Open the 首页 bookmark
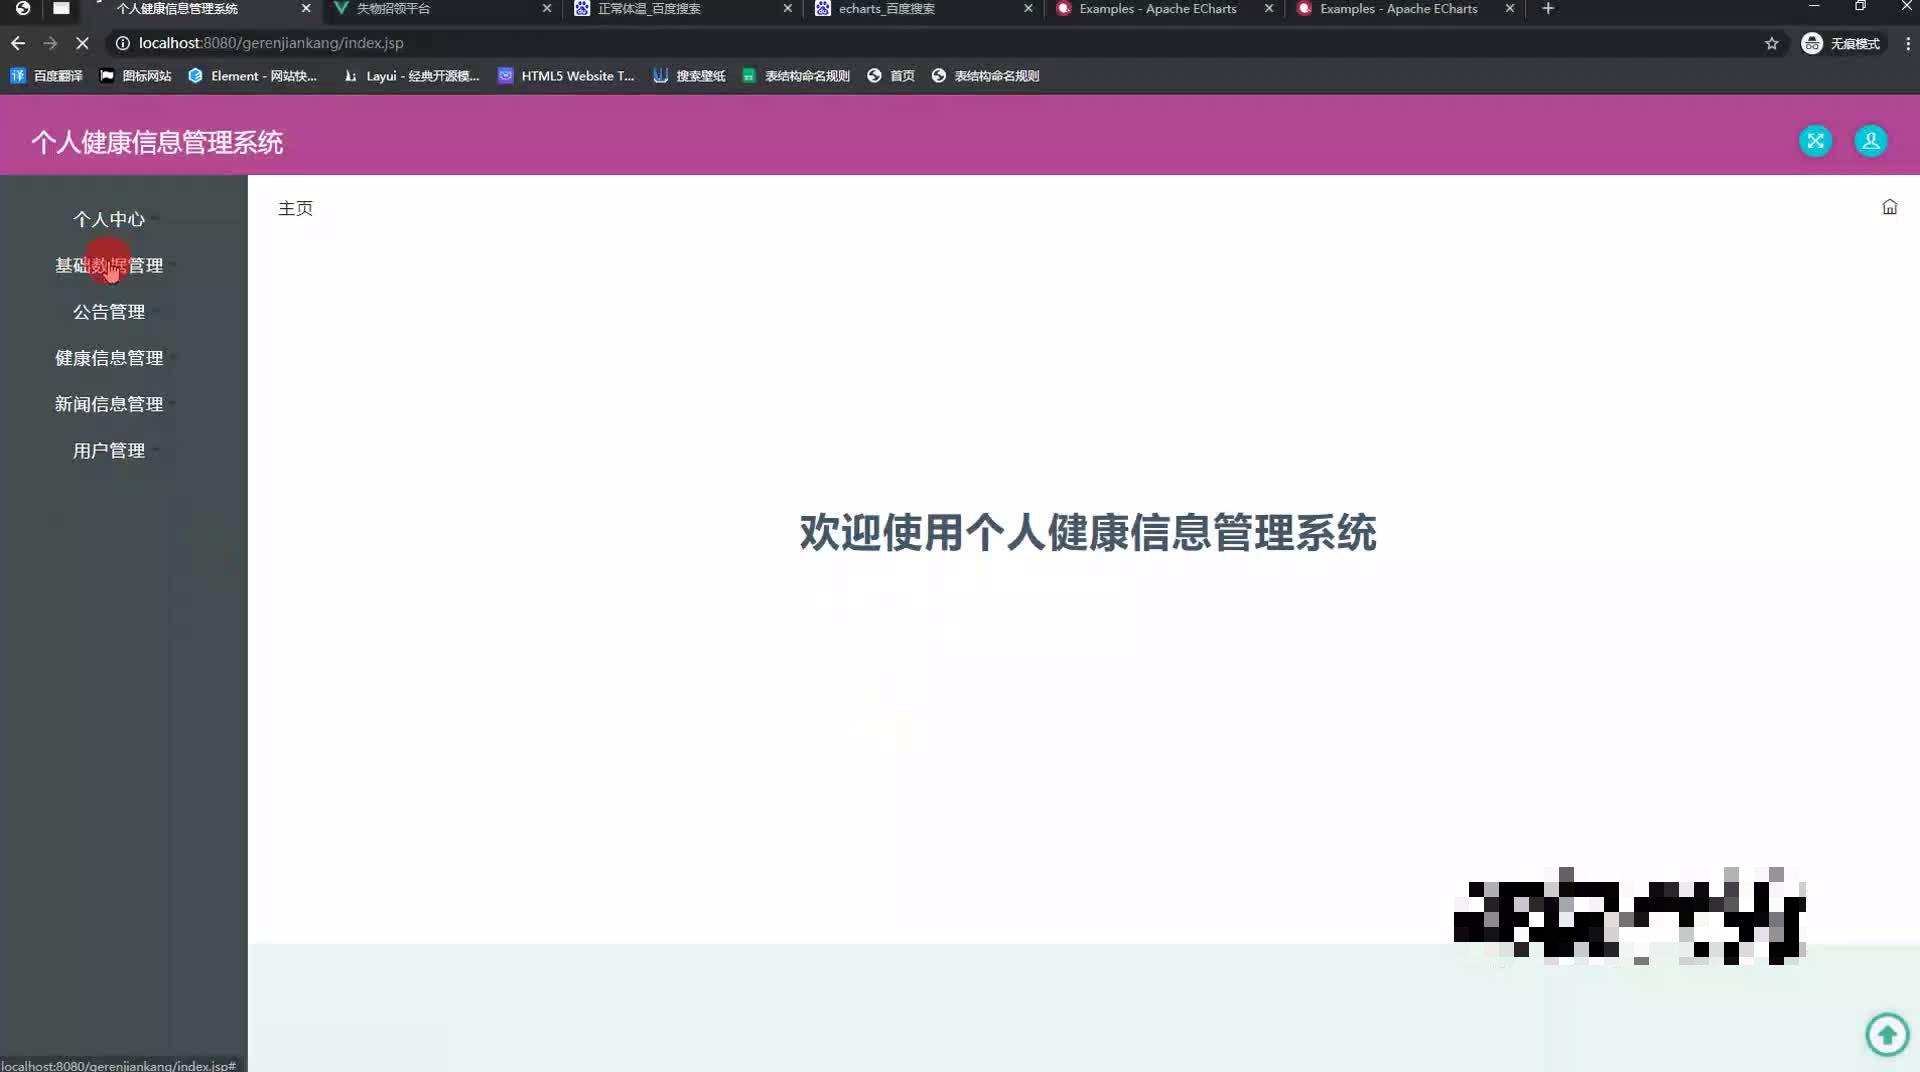This screenshot has width=1920, height=1072. coord(890,76)
